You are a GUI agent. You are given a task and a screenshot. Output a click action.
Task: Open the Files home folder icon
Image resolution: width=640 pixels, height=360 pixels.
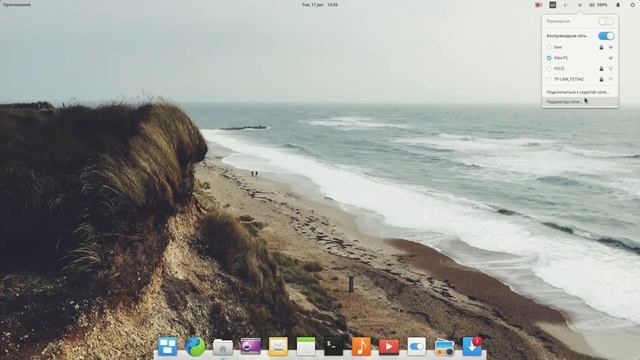tap(223, 347)
